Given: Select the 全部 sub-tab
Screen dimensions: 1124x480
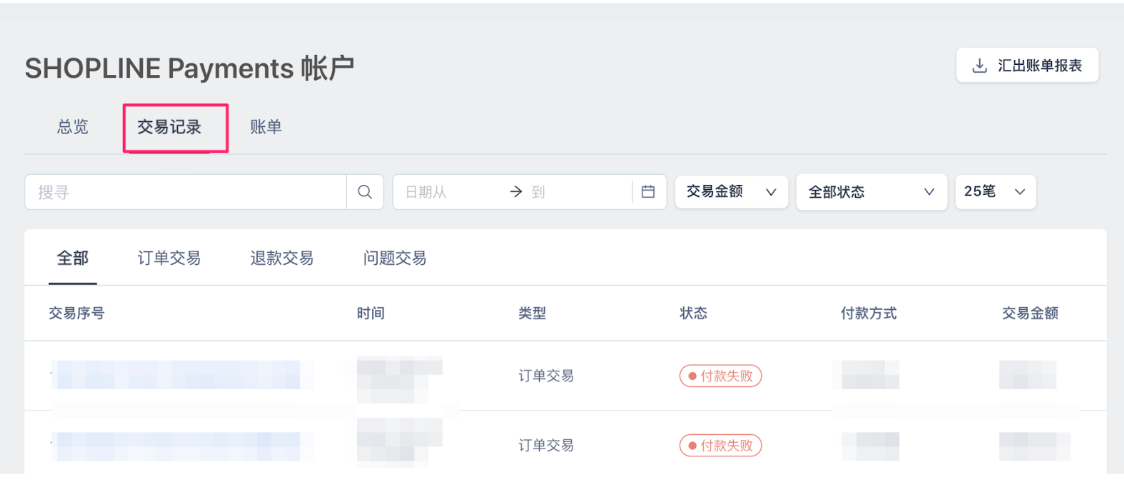Looking at the screenshot, I should 73,258.
